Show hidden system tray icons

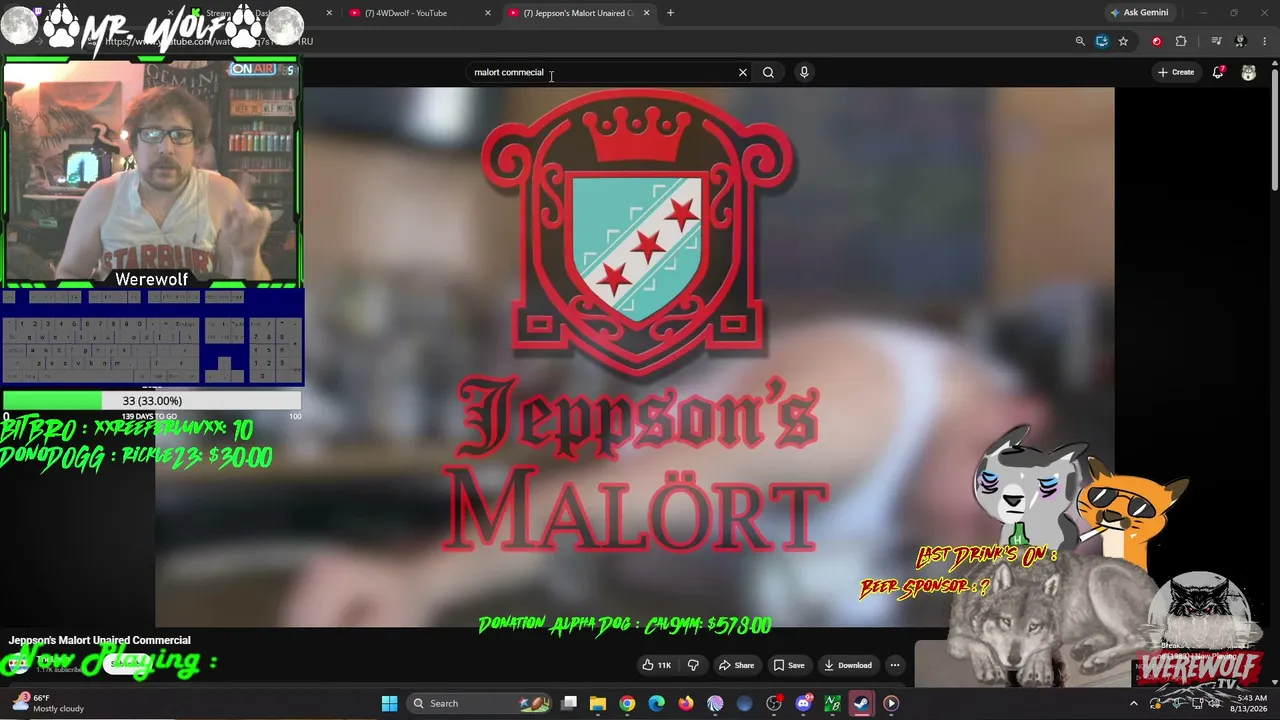1133,703
